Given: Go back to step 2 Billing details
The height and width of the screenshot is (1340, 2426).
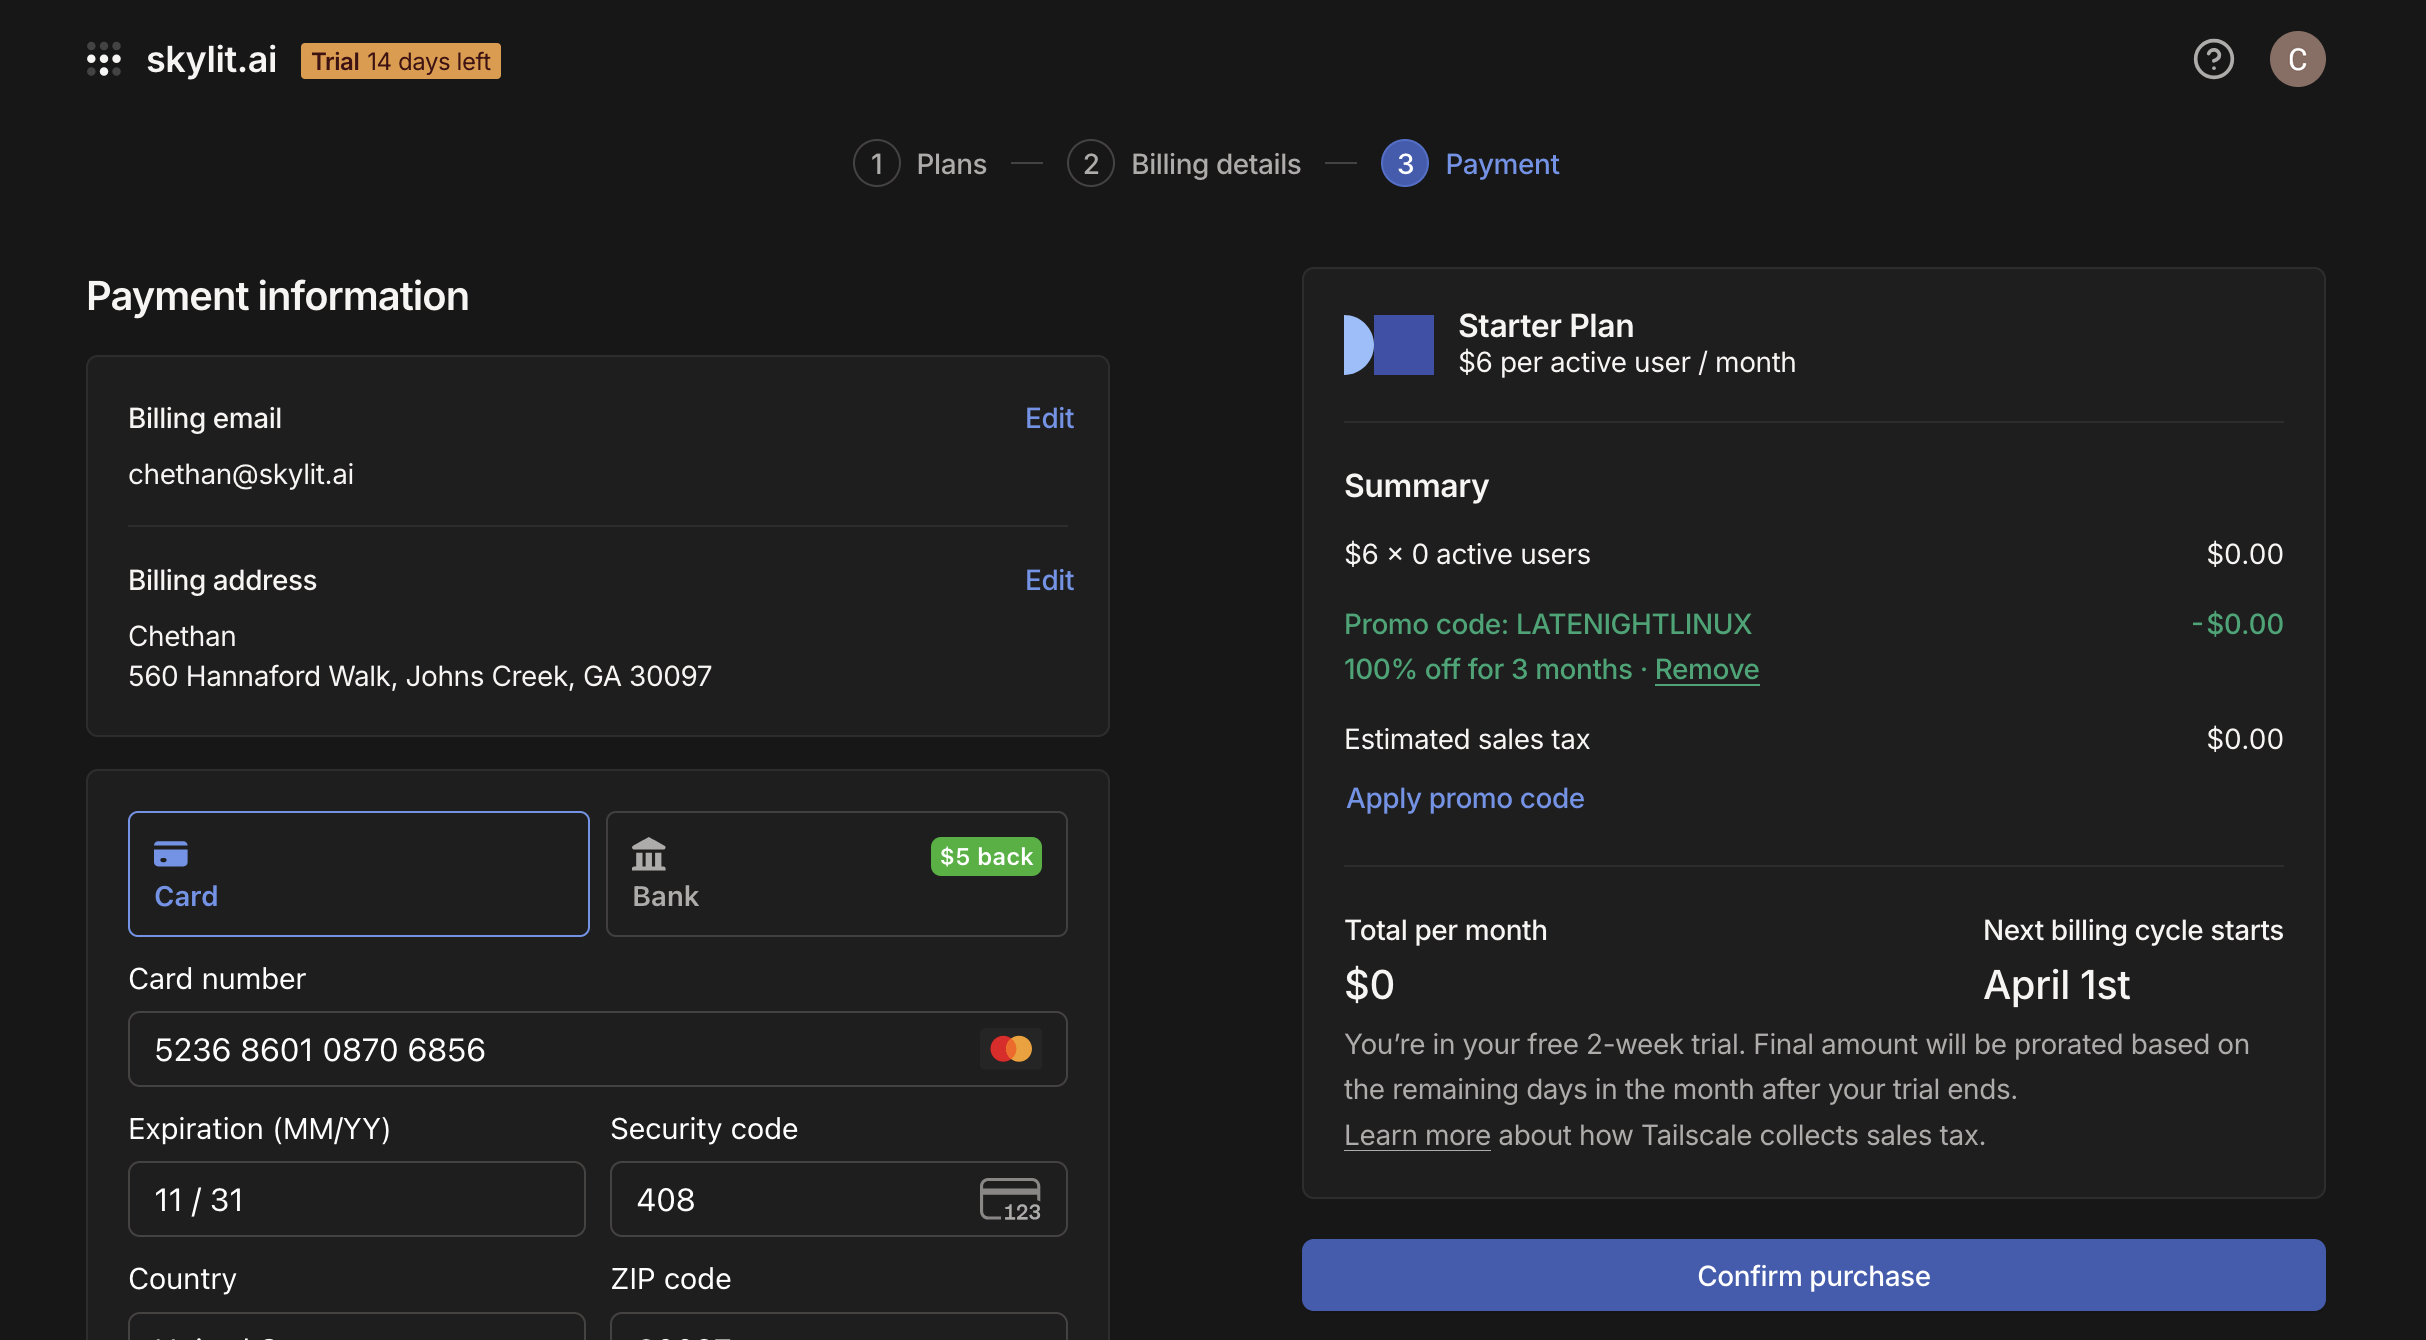Looking at the screenshot, I should click(x=1184, y=163).
